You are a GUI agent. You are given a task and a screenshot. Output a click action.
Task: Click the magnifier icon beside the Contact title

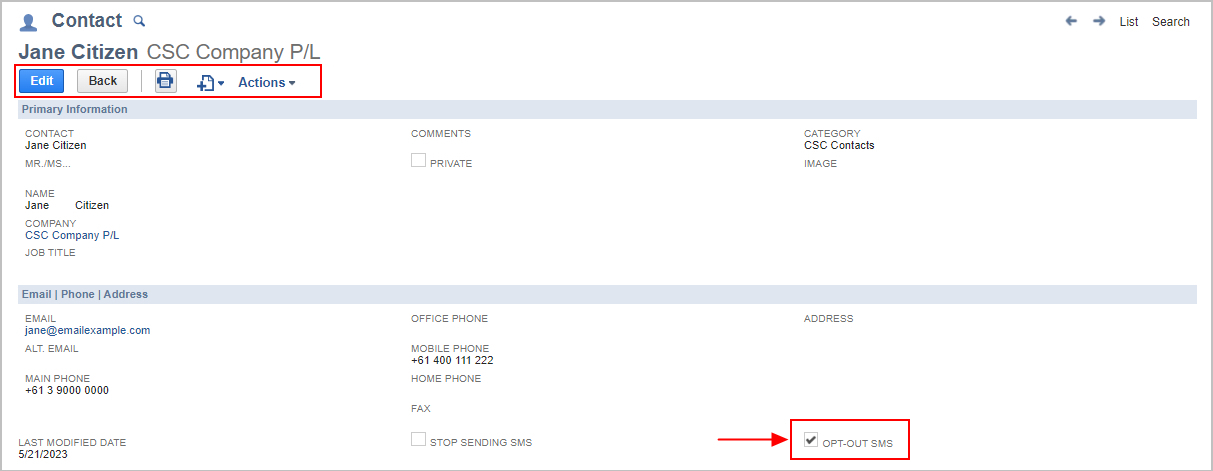click(x=139, y=21)
